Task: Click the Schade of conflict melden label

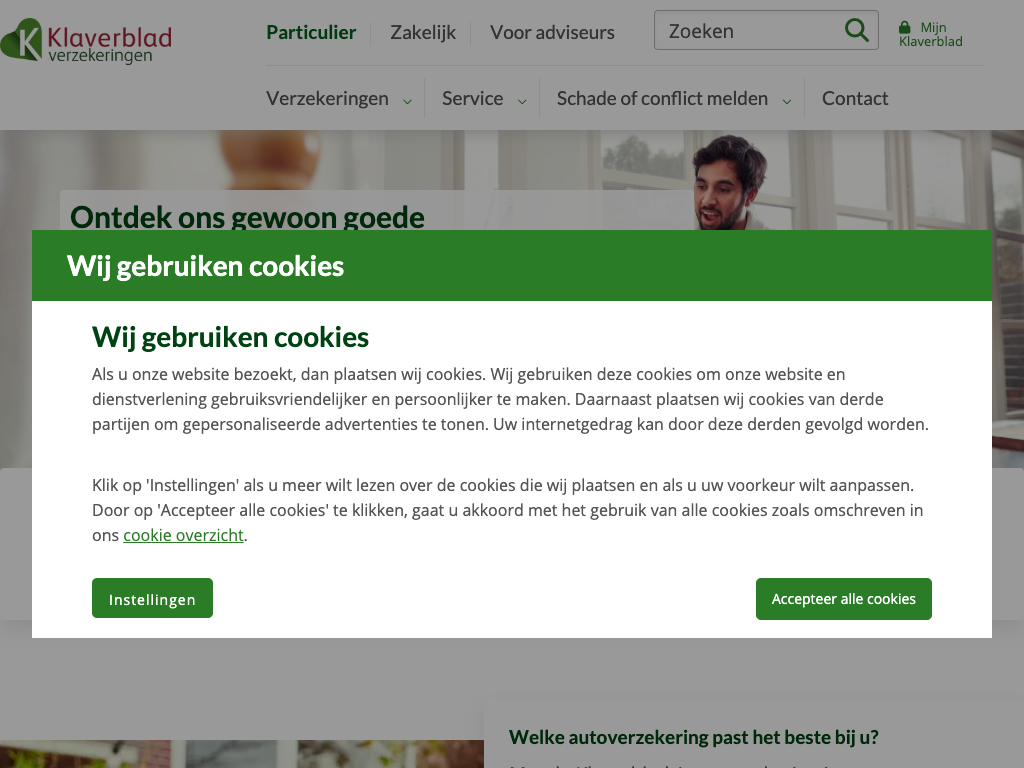Action: coord(662,99)
